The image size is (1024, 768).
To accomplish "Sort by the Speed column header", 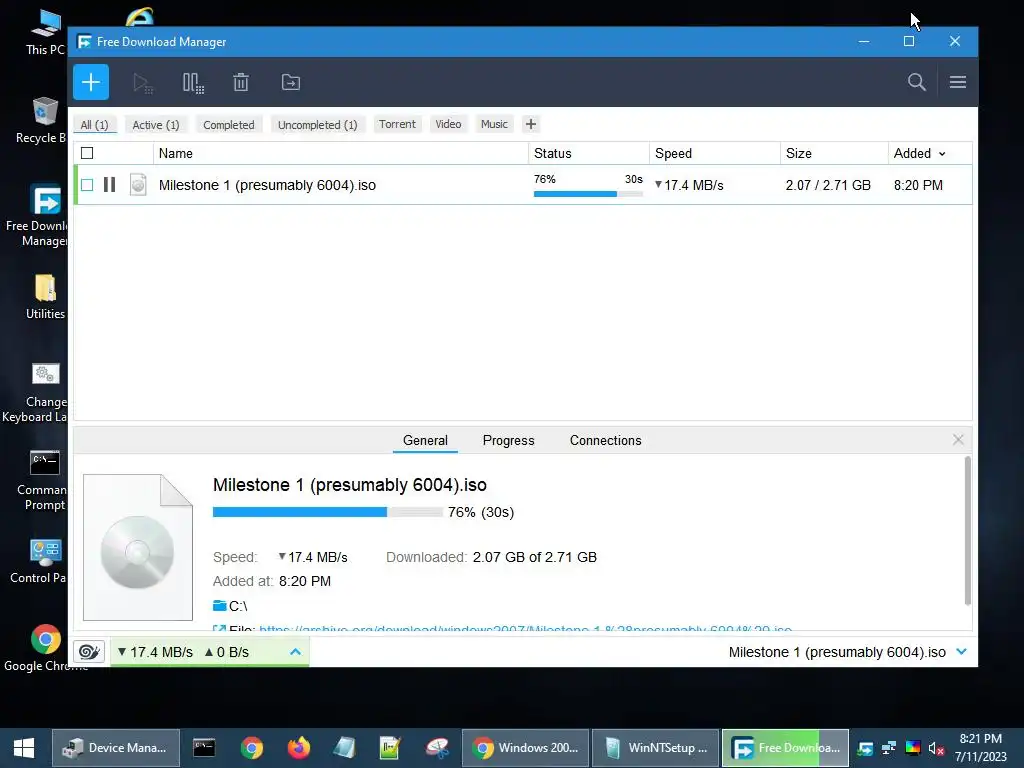I will click(x=714, y=153).
